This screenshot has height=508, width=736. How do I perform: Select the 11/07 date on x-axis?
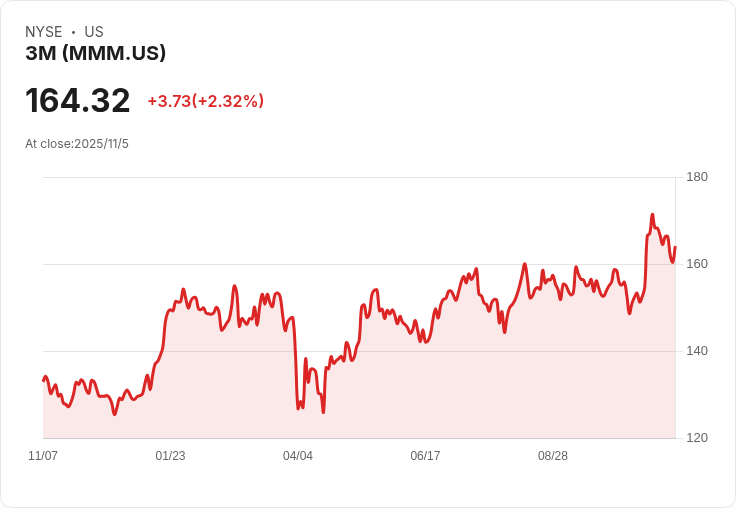click(43, 456)
